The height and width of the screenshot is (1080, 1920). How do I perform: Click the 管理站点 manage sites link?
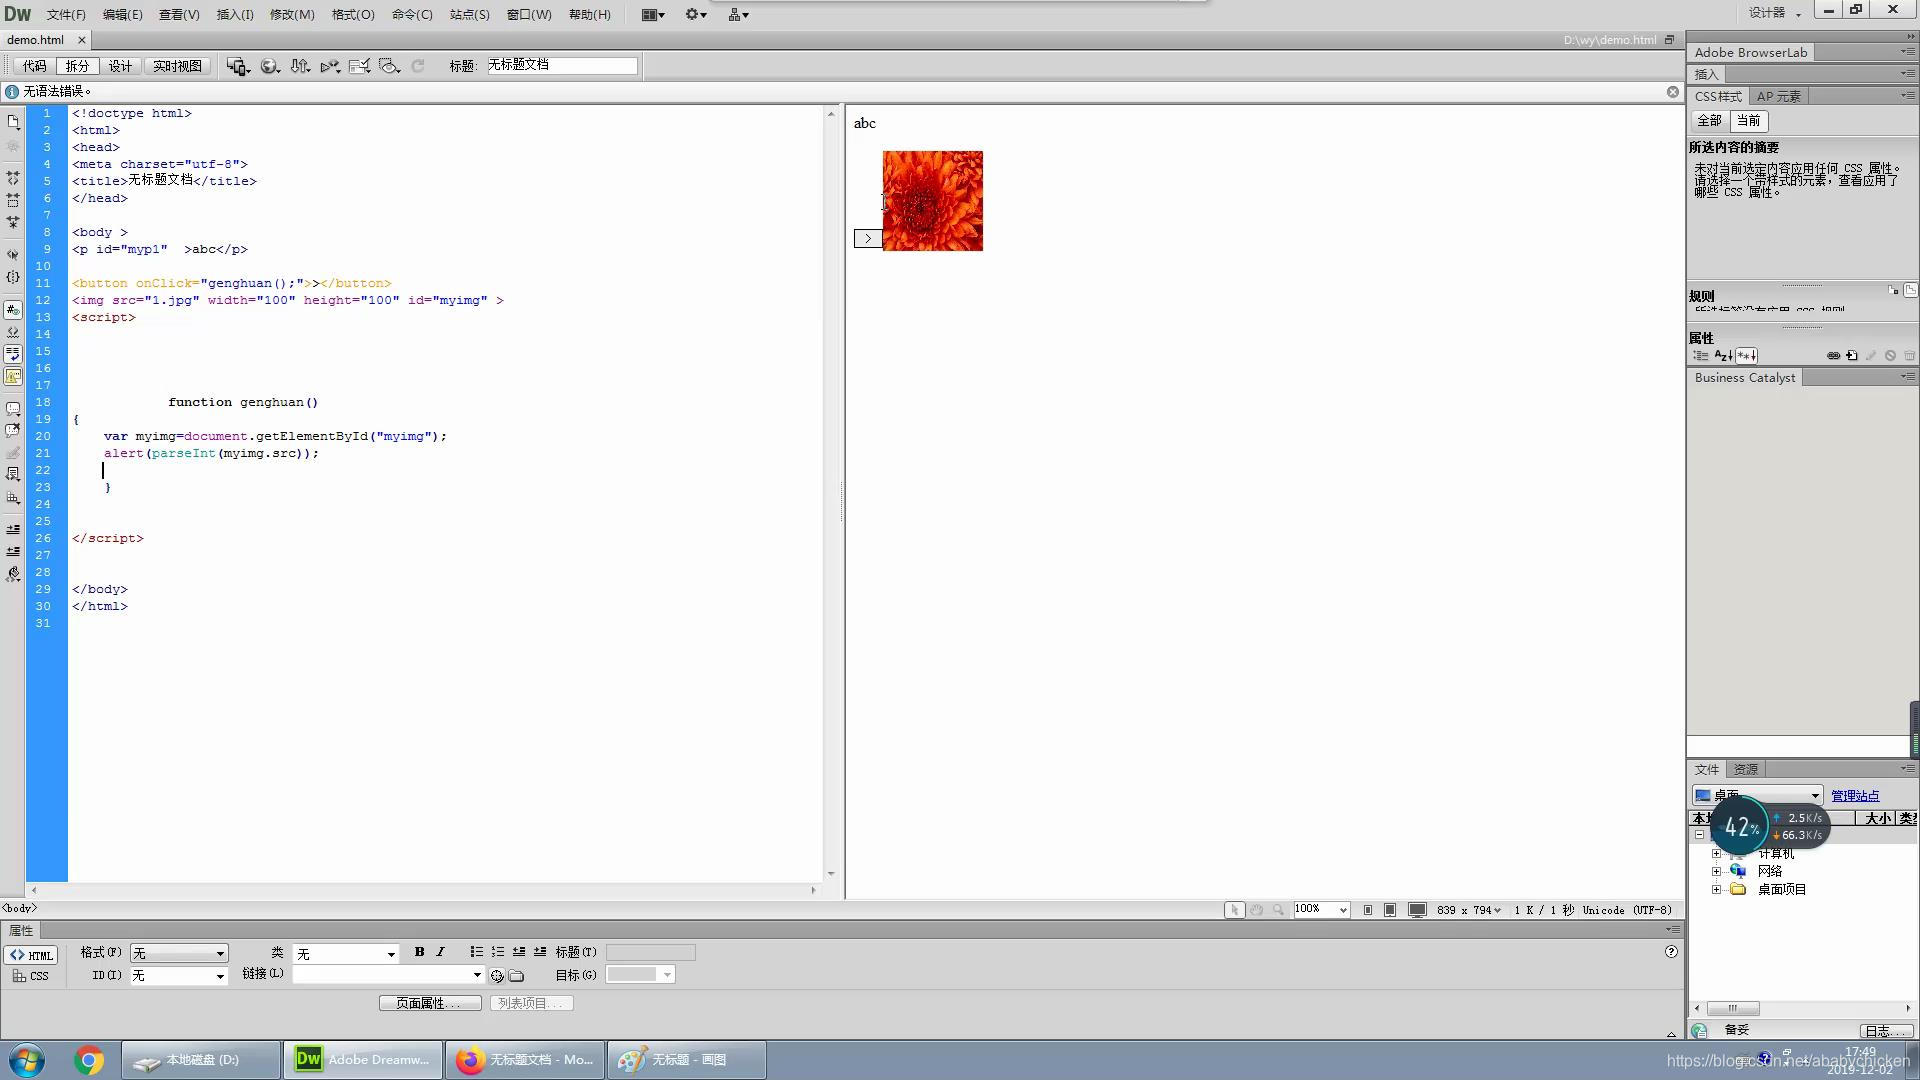tap(1855, 796)
